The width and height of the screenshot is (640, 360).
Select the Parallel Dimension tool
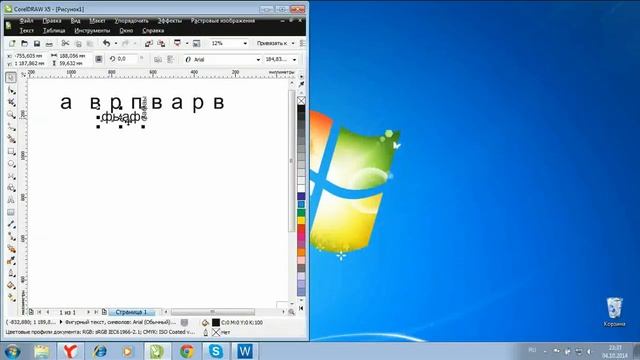(11, 224)
